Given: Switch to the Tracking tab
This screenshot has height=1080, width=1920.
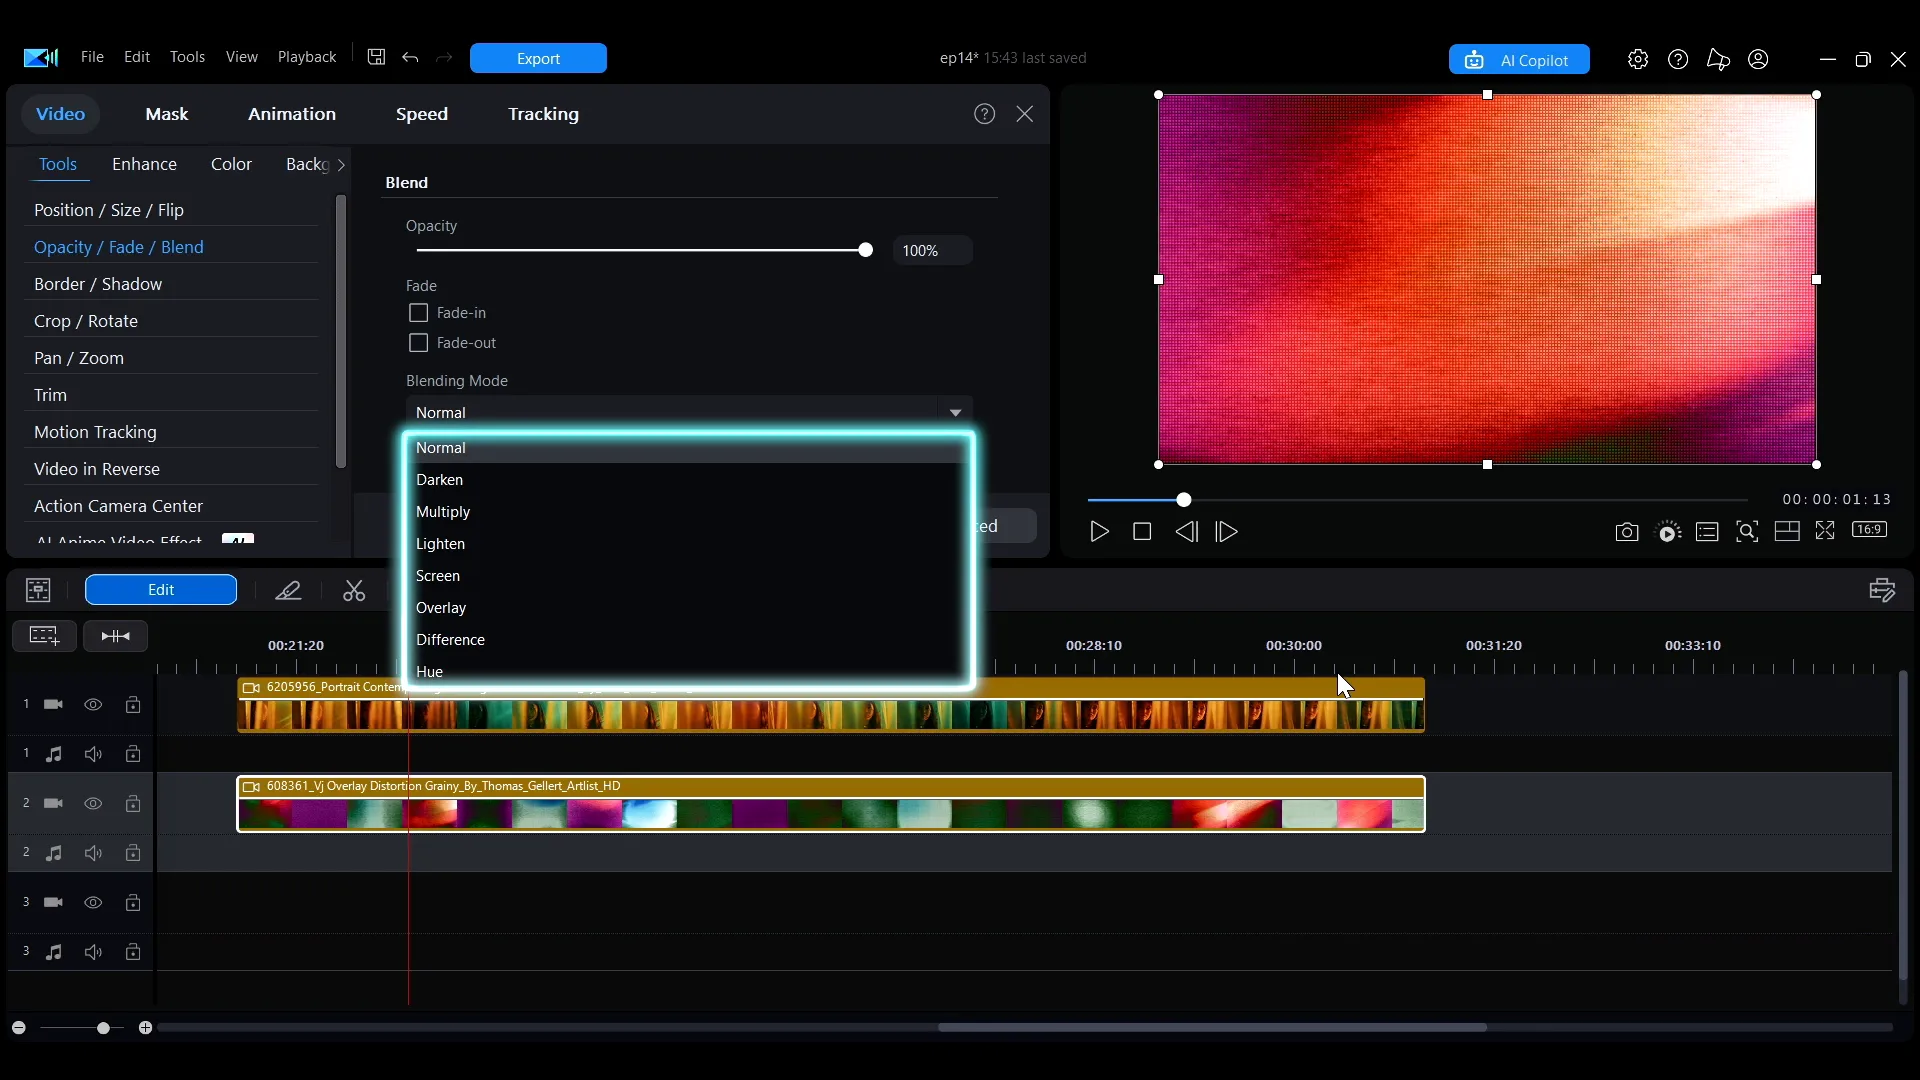Looking at the screenshot, I should point(543,114).
